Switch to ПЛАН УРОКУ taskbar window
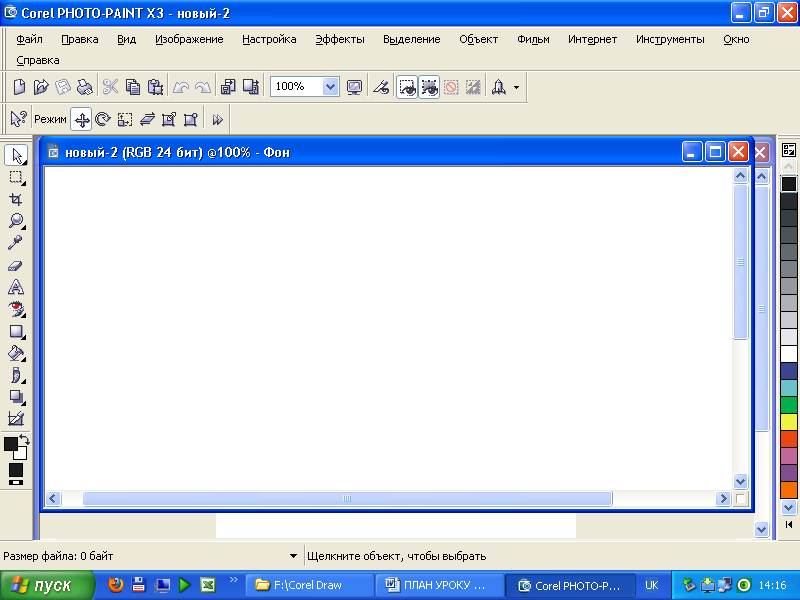Viewport: 800px width, 600px height. [439, 585]
